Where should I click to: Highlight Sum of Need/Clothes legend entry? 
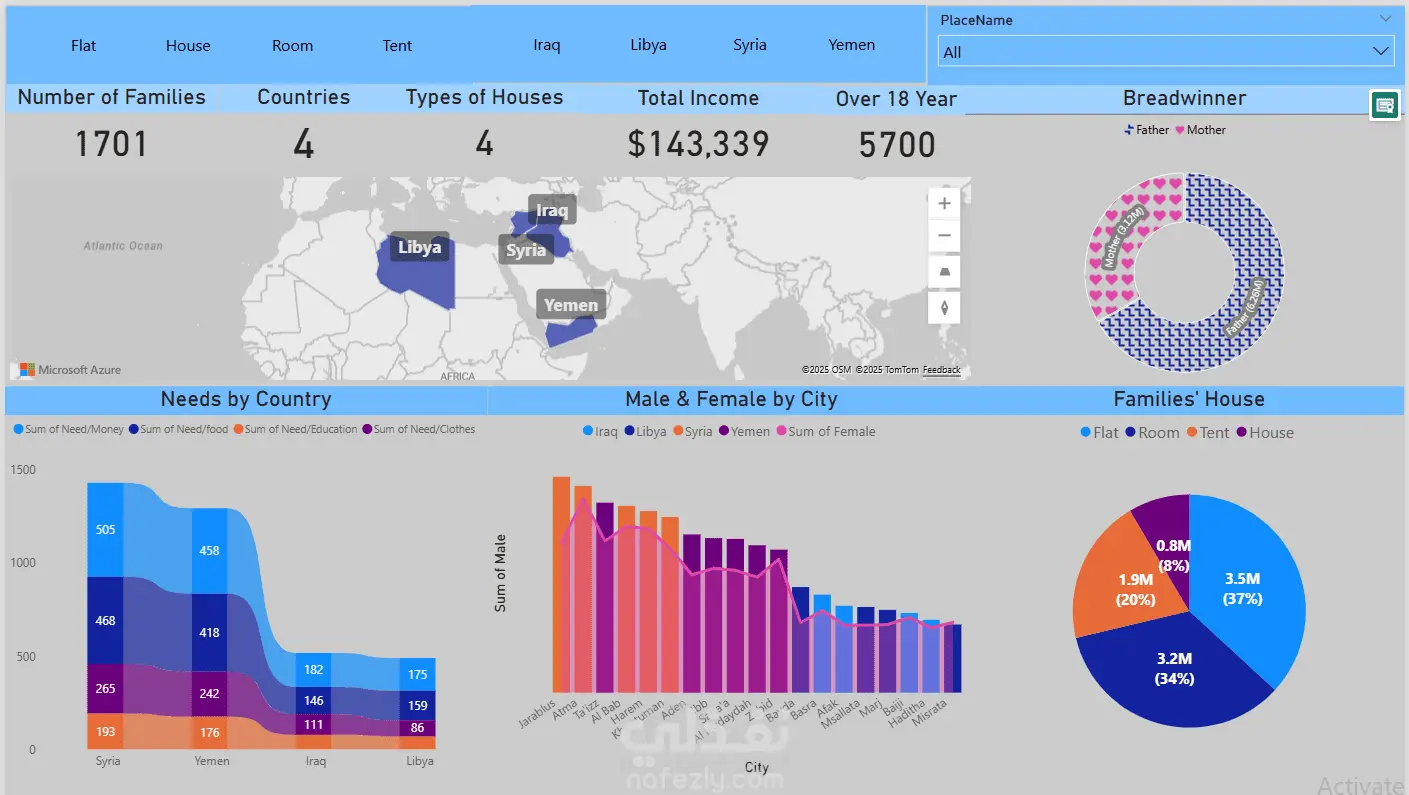tap(419, 430)
